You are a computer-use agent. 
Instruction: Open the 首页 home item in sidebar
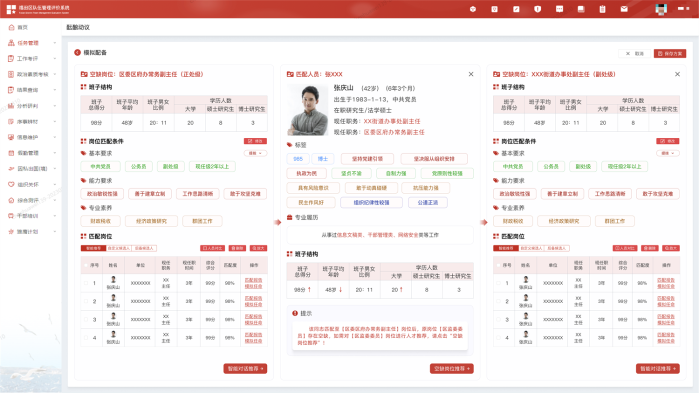pos(22,28)
